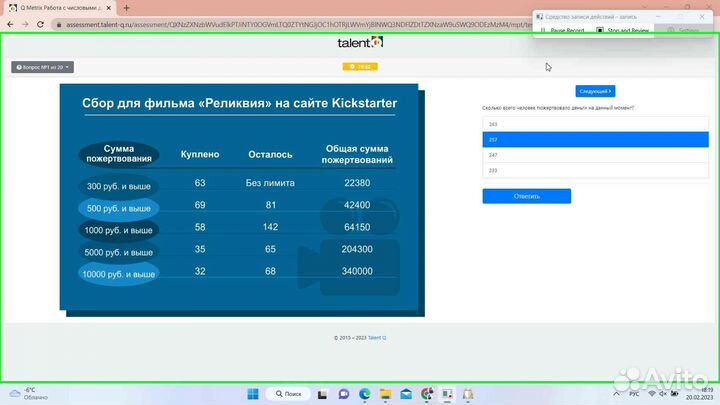720x405 pixels.
Task: Select answer option 263
Action: tap(595, 124)
